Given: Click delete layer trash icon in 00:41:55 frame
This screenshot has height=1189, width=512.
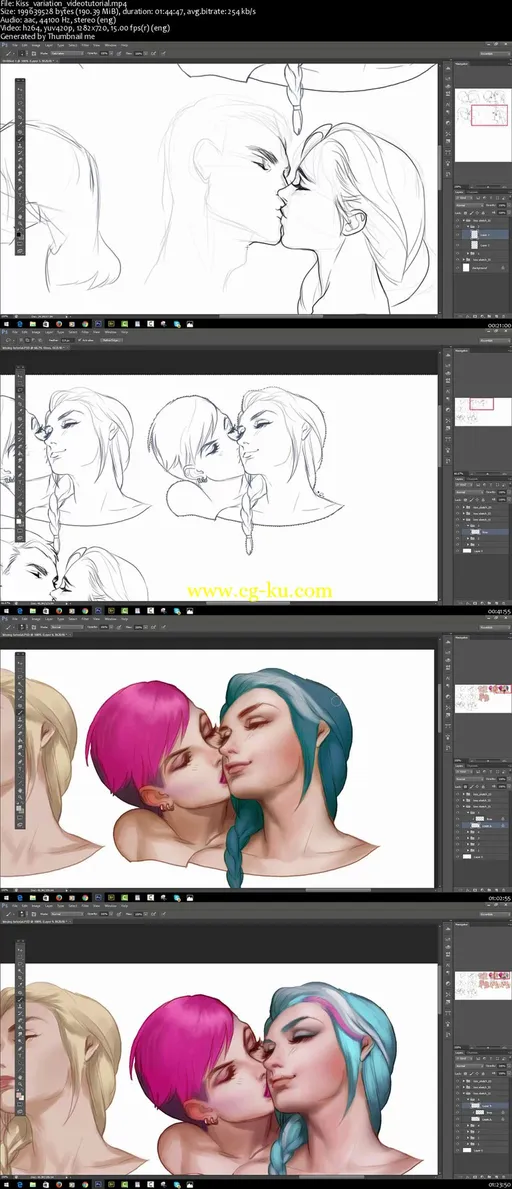Looking at the screenshot, I should tap(504, 603).
